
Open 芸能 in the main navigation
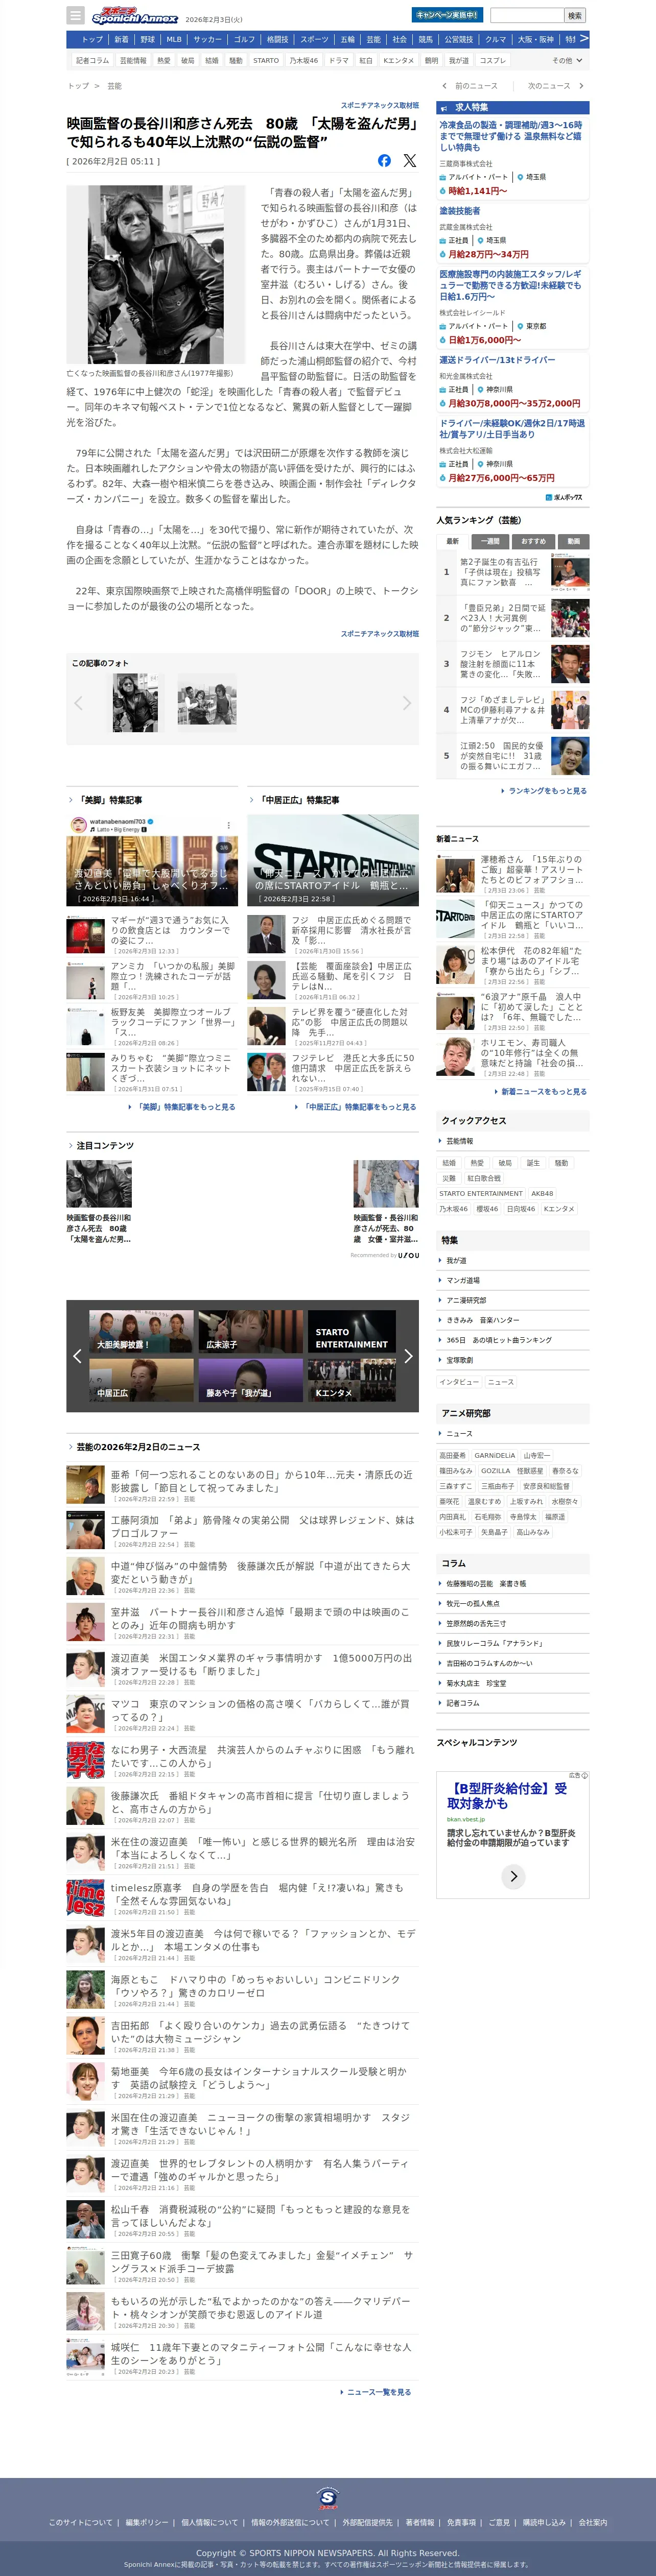[x=374, y=39]
